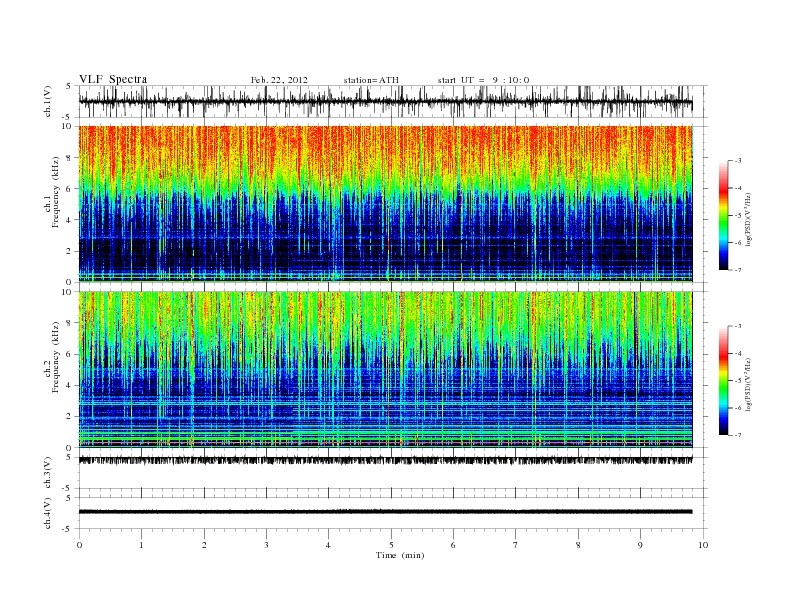Click the "8" kHz tick of ch.1 spectrogram
792x612 pixels.
point(69,158)
